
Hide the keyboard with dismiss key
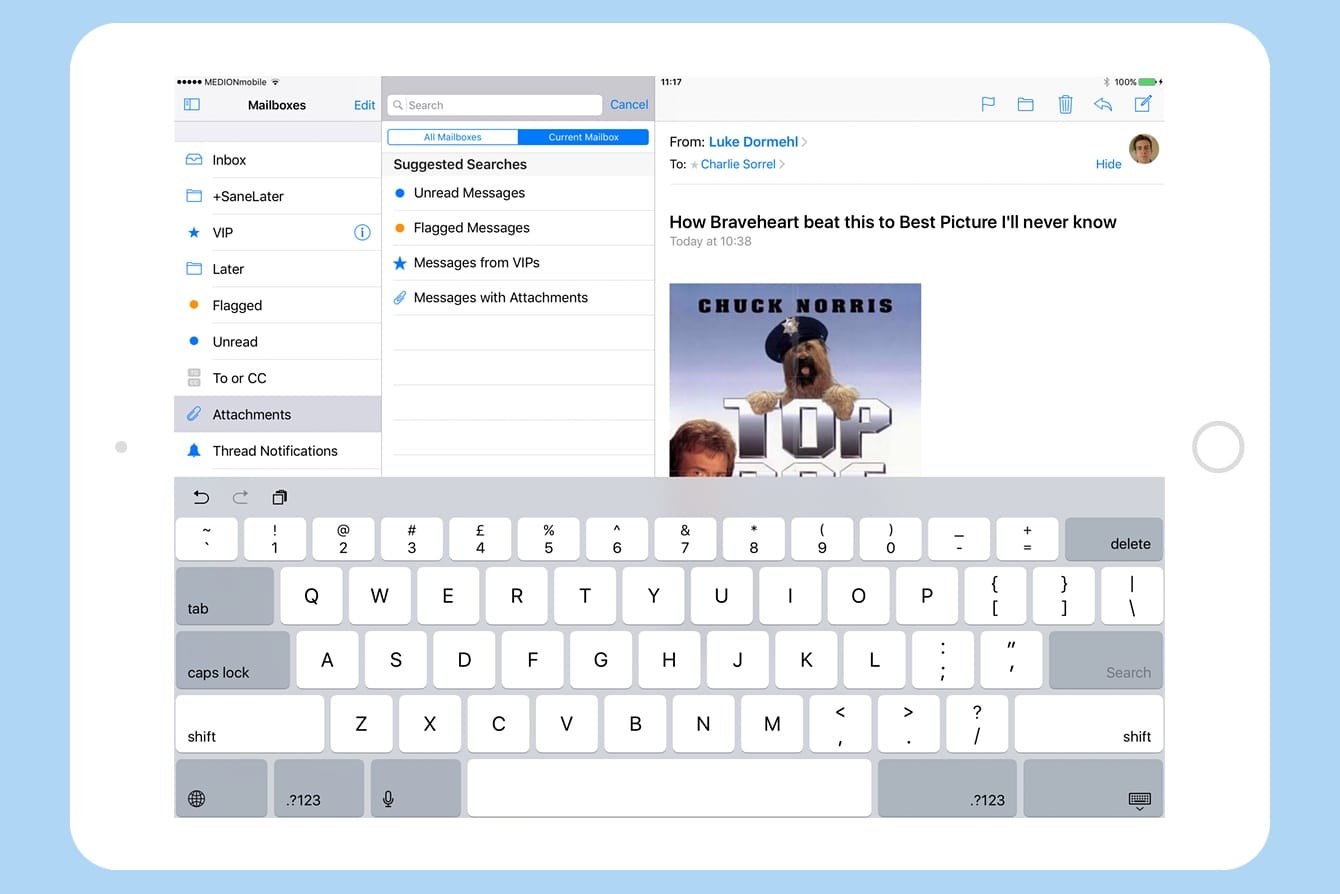pos(1139,799)
